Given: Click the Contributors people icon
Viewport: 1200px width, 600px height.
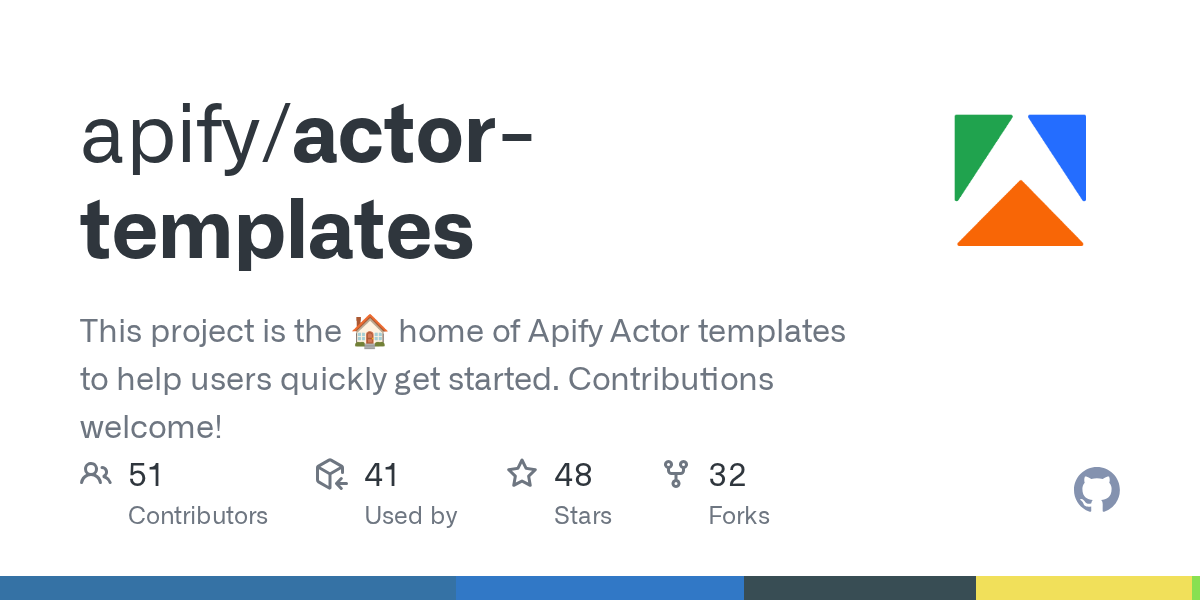Looking at the screenshot, I should pyautogui.click(x=96, y=474).
